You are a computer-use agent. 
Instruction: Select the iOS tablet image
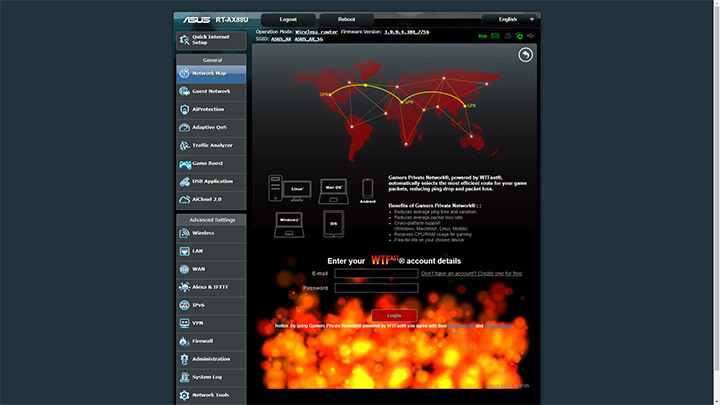[x=333, y=224]
